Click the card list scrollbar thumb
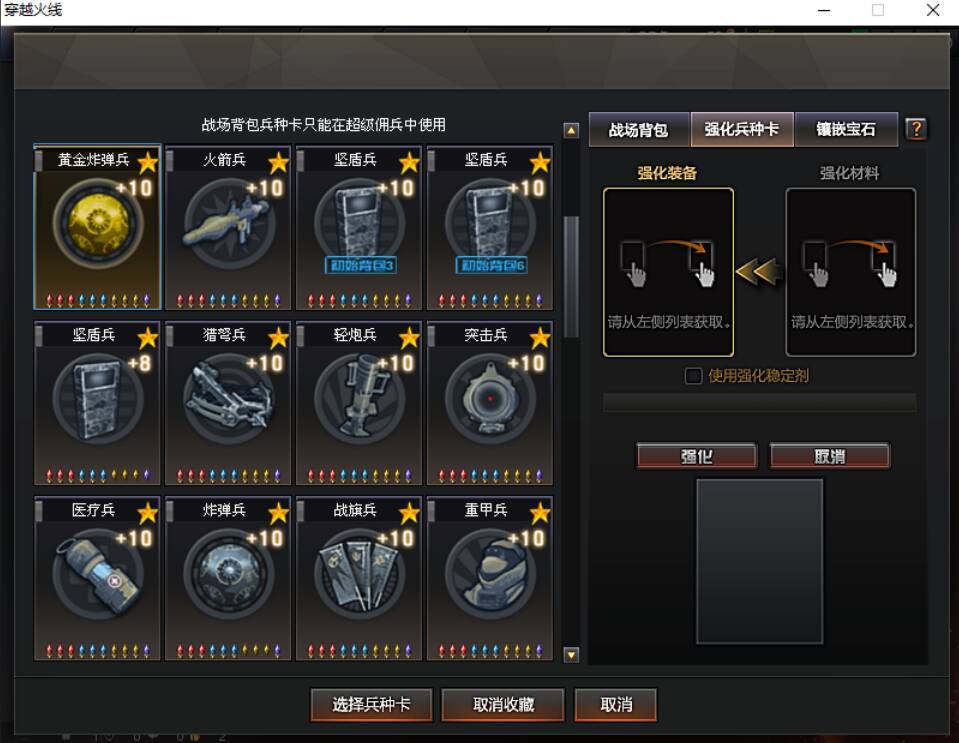The image size is (959, 743). click(x=571, y=276)
